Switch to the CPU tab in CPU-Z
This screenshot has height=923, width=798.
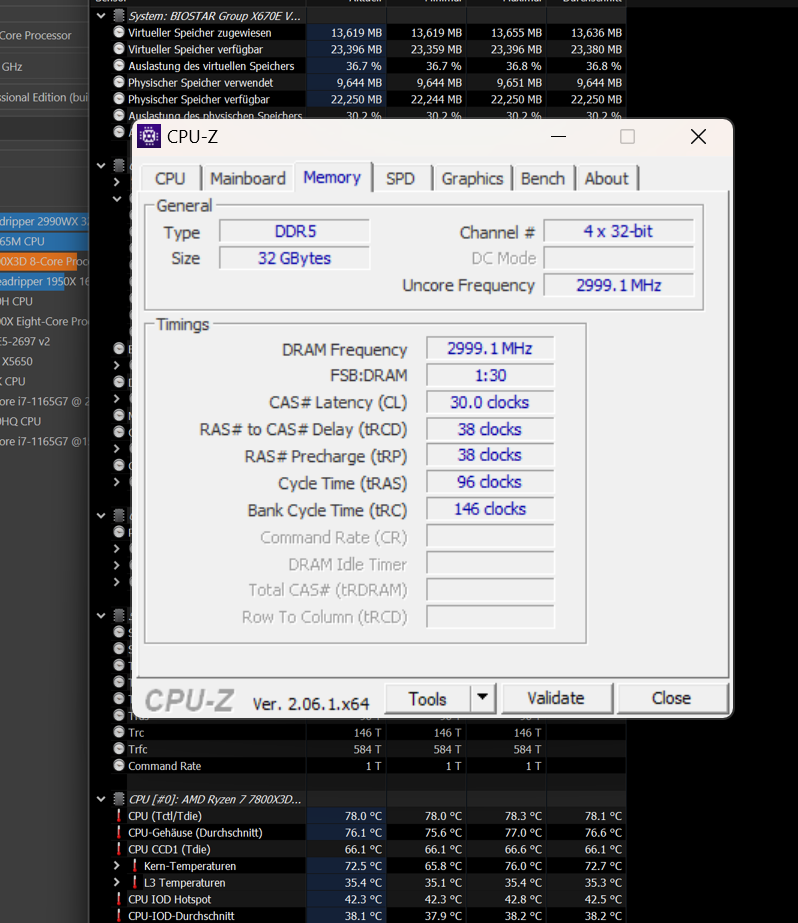(170, 178)
